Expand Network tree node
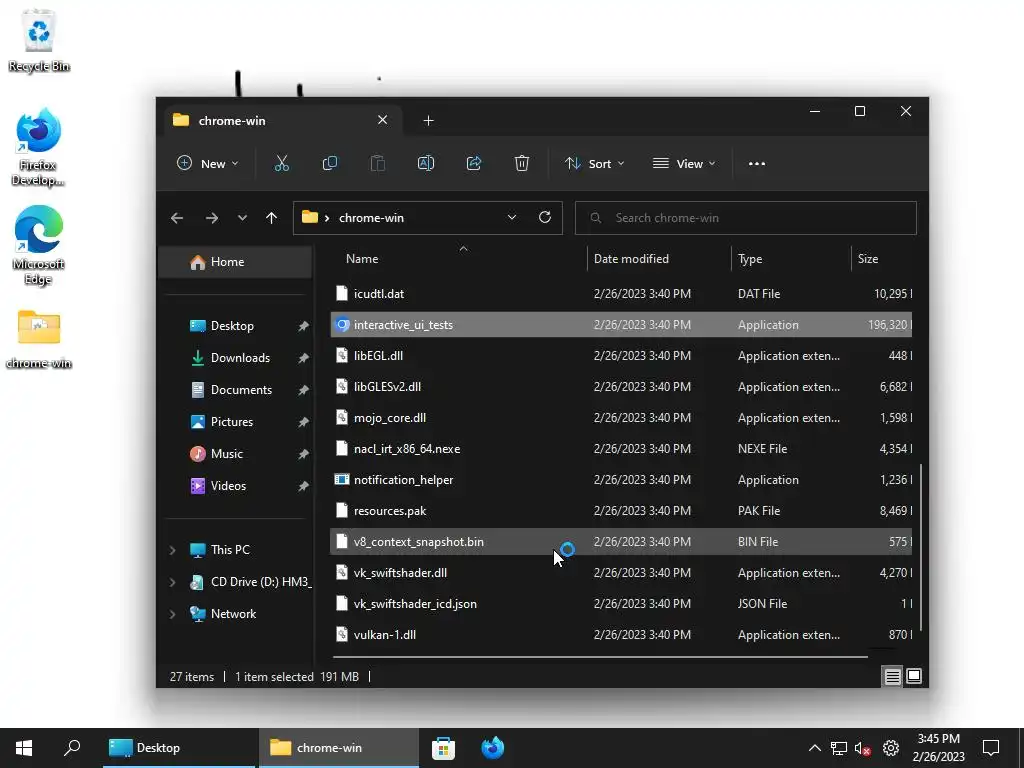The image size is (1024, 768). click(172, 614)
